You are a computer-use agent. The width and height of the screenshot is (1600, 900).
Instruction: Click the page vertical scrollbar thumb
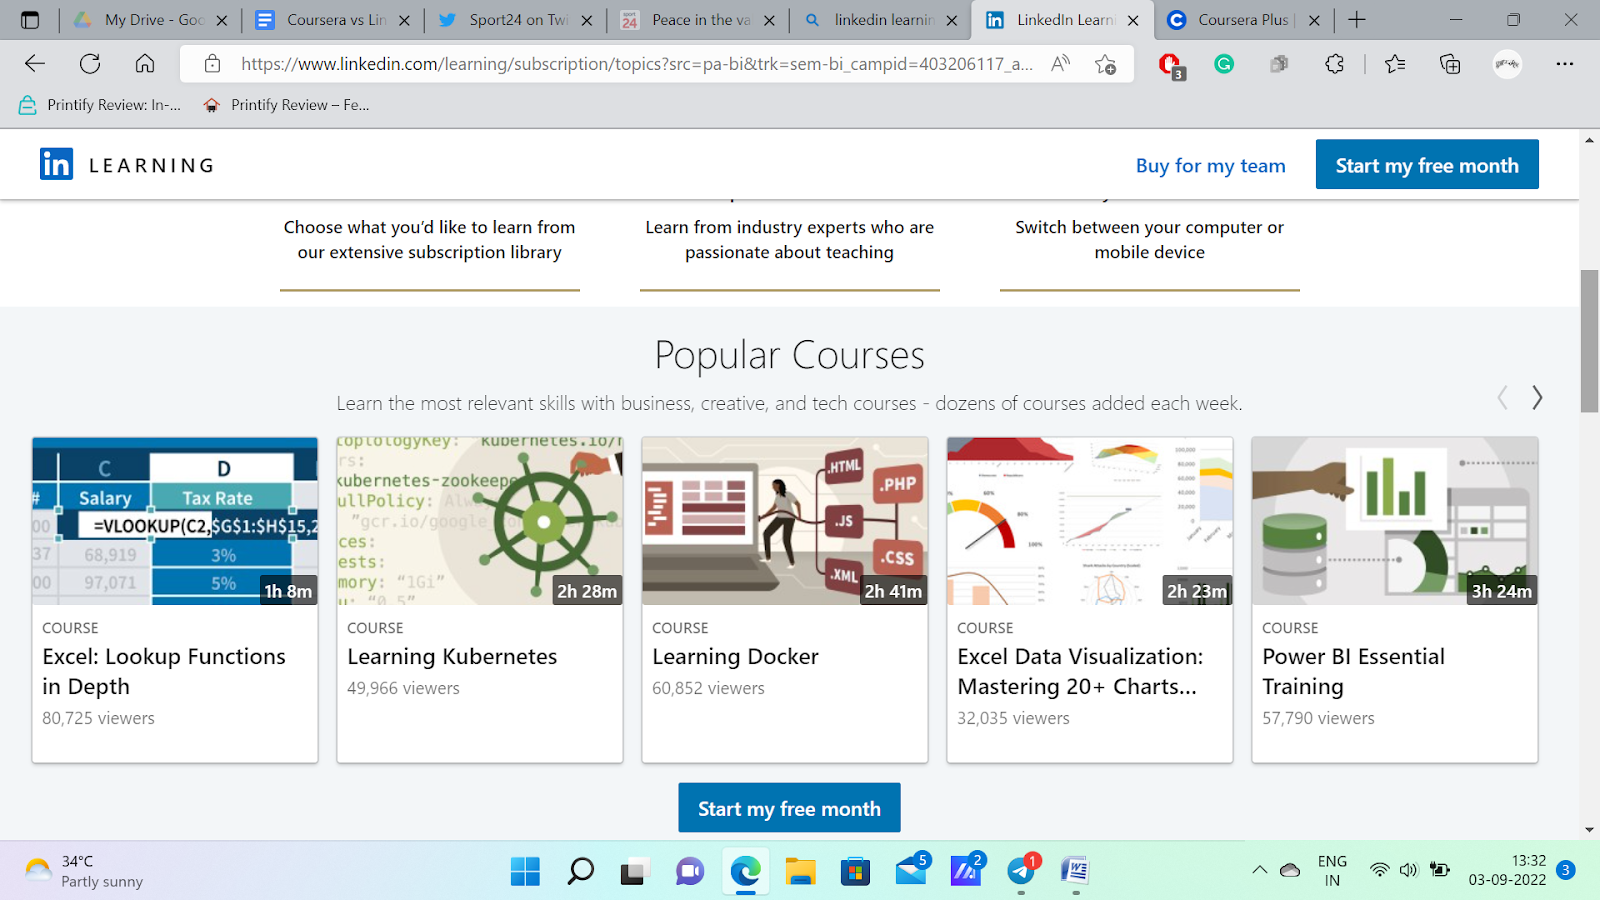[x=1589, y=341]
